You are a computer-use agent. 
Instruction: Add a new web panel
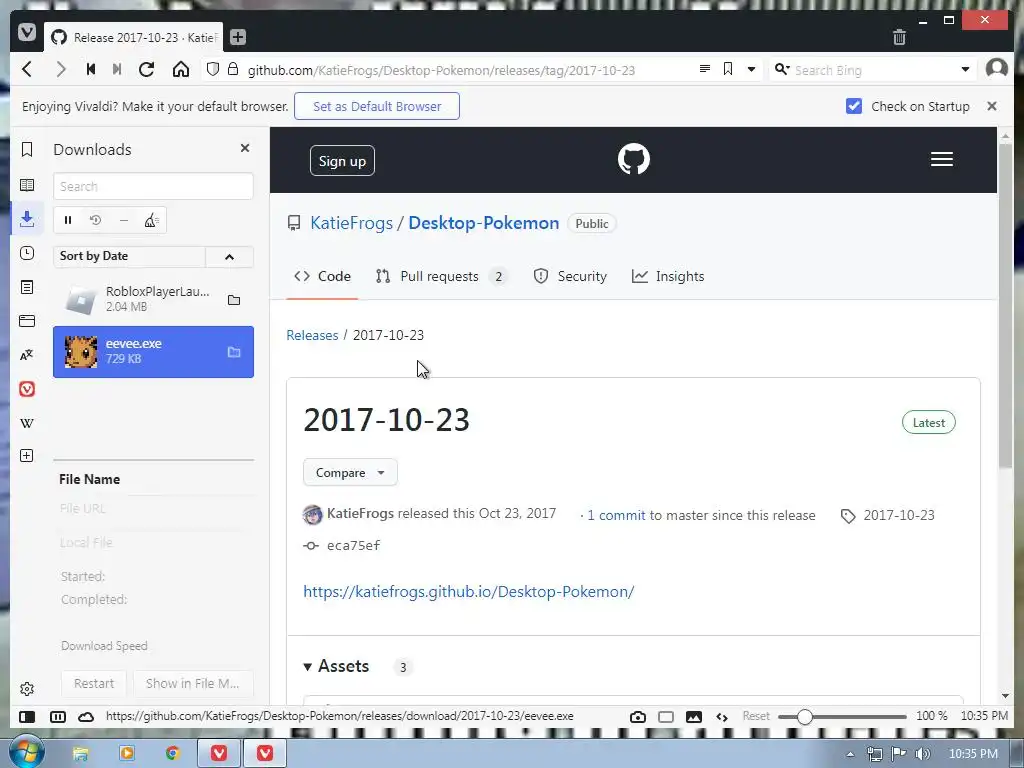27,456
